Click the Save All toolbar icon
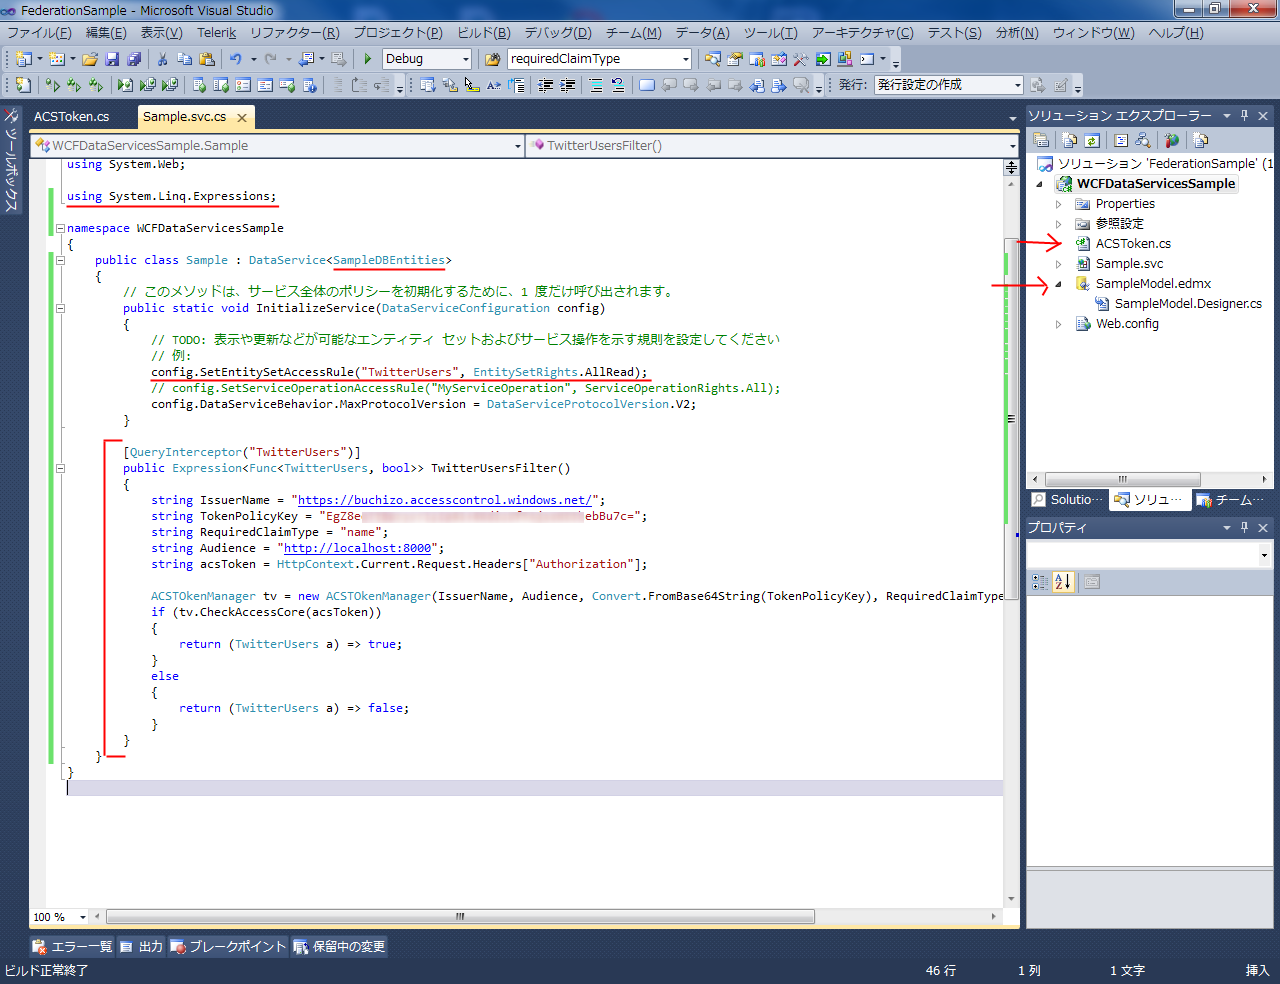Viewport: 1280px width, 984px height. 133,59
